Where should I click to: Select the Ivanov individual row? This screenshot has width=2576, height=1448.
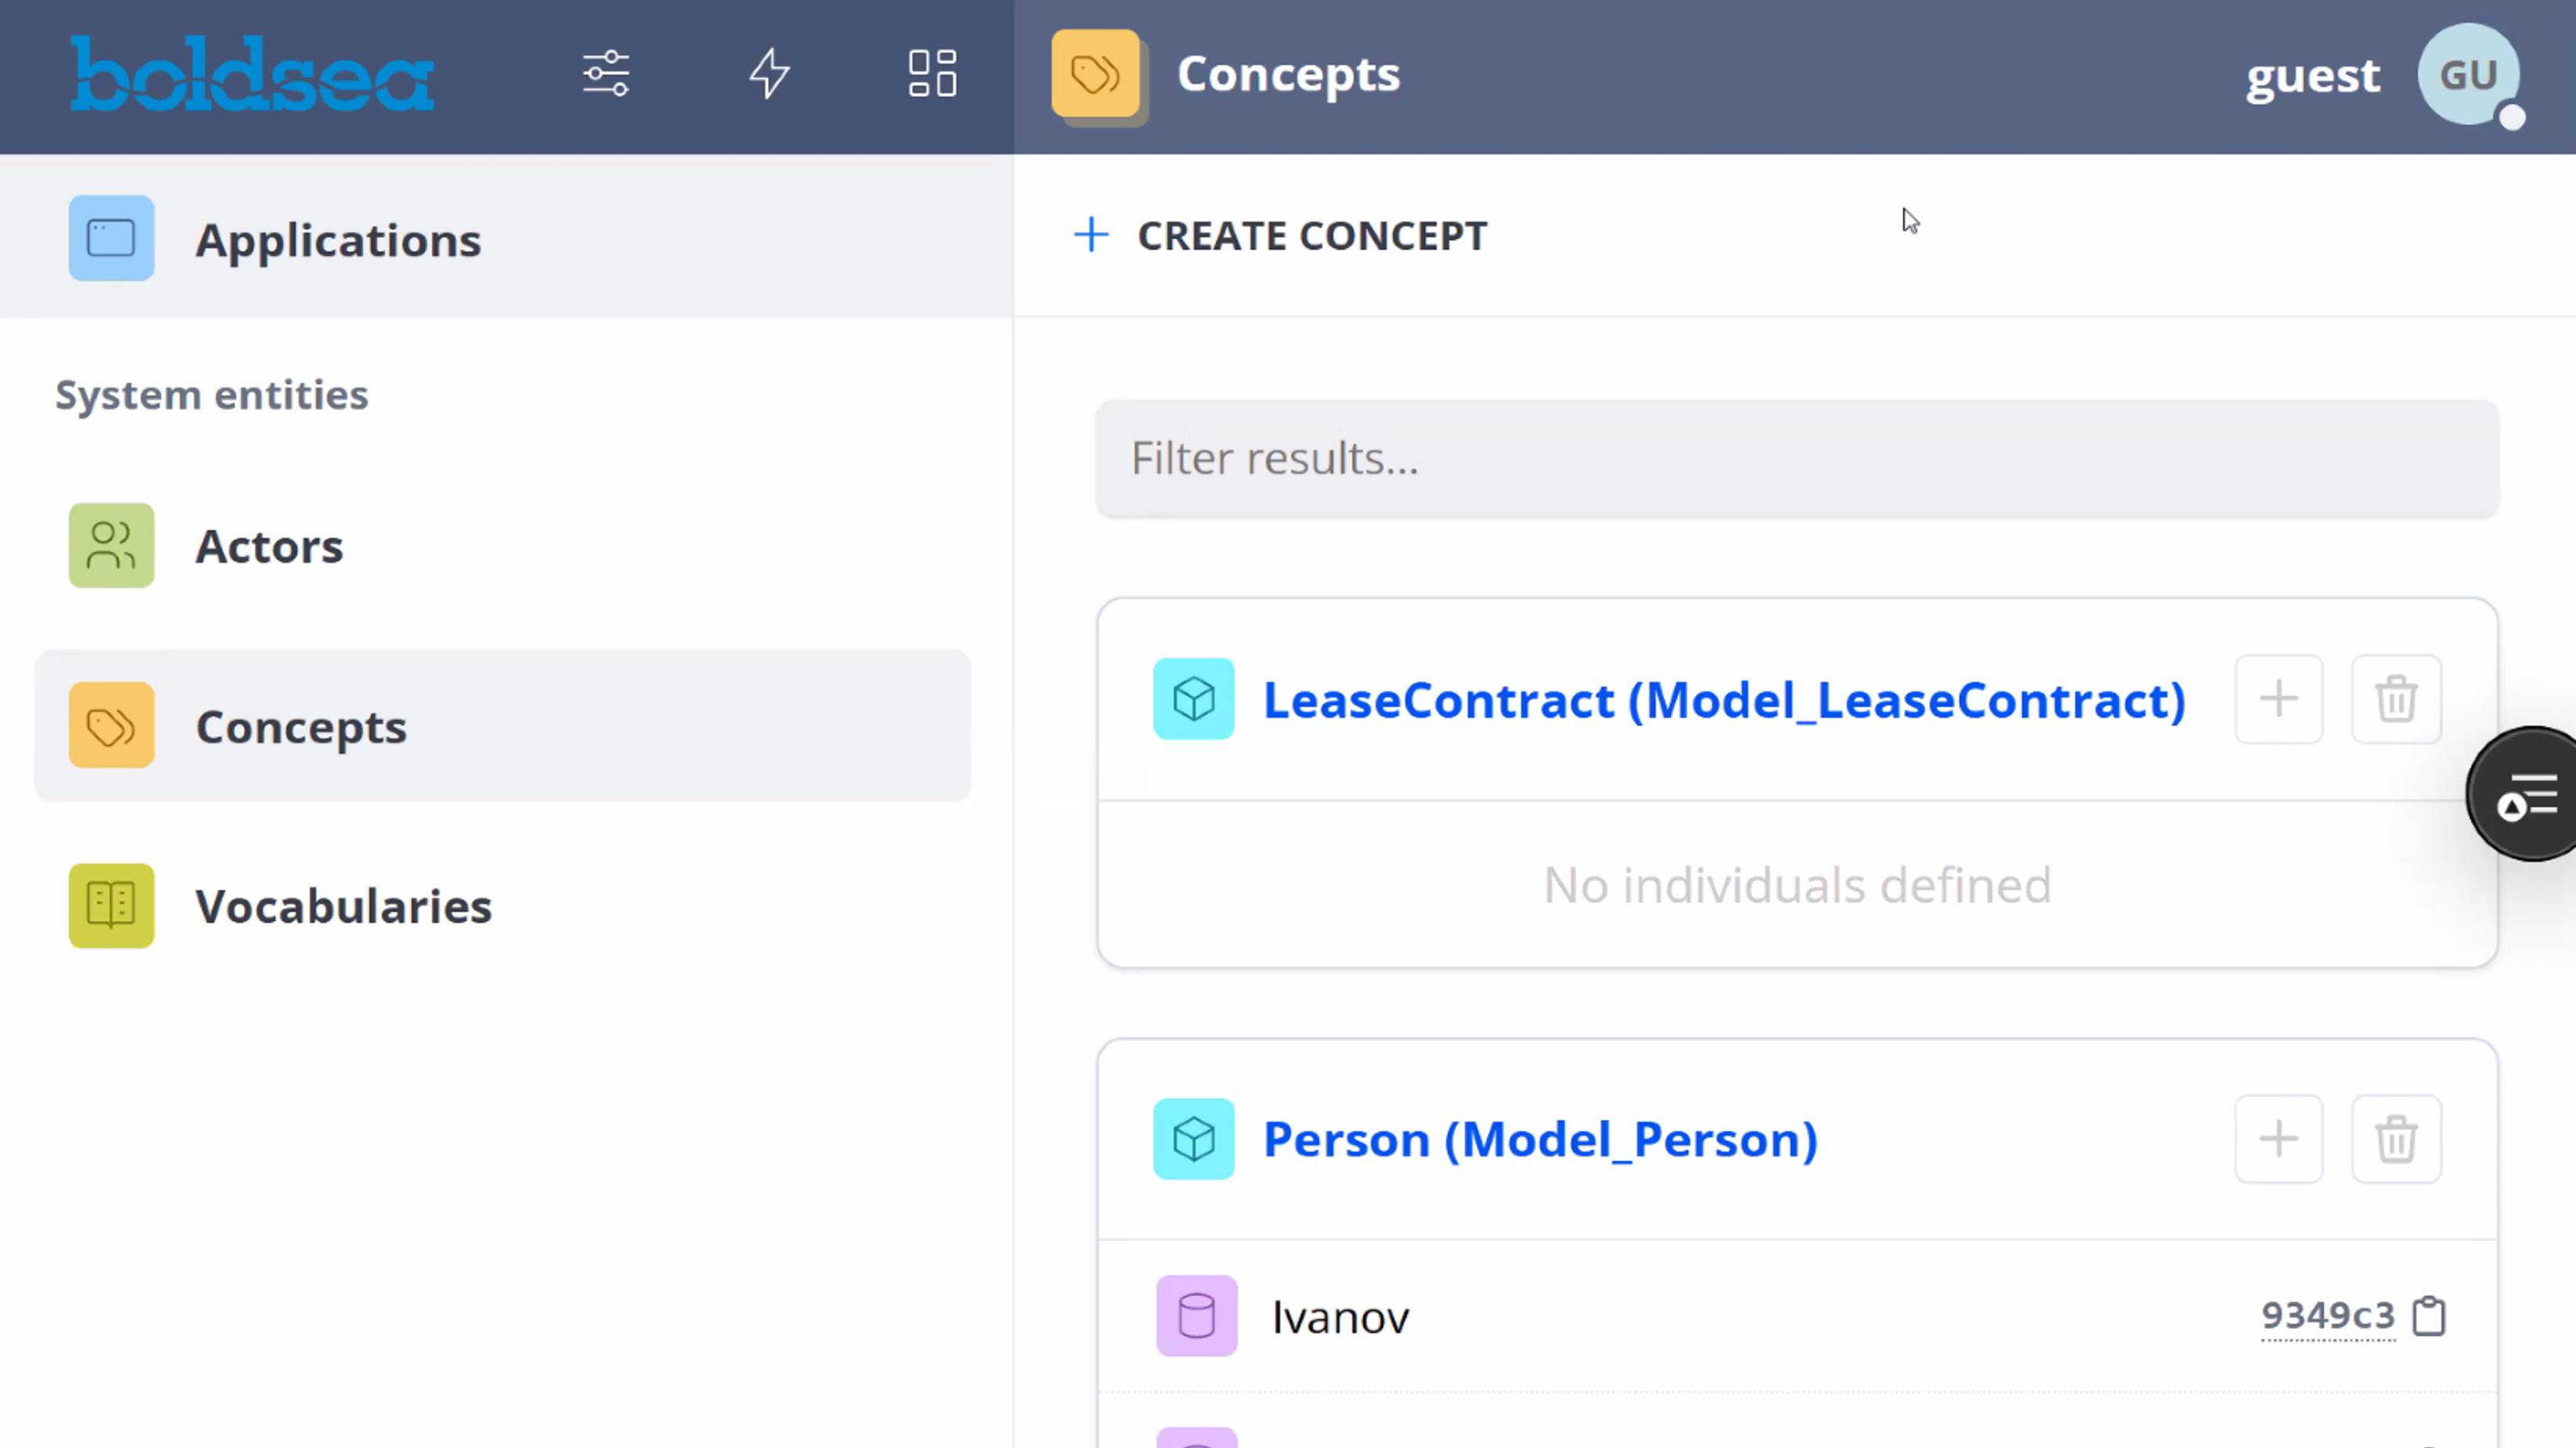click(1340, 1317)
